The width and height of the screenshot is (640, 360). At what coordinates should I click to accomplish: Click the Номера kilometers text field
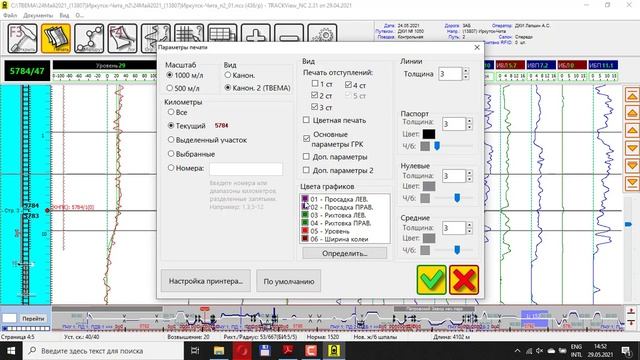(246, 169)
